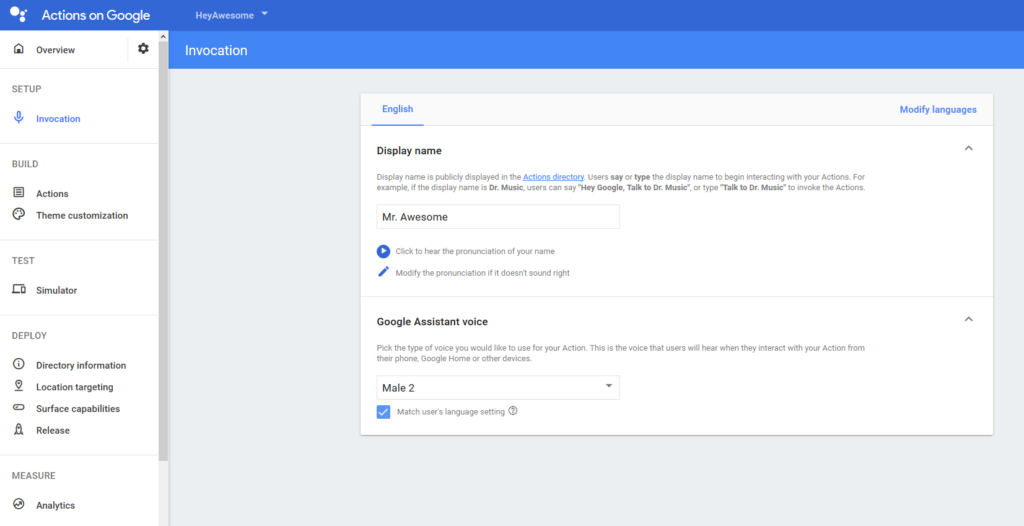Open the HeyAwesome project dropdown

(x=232, y=14)
